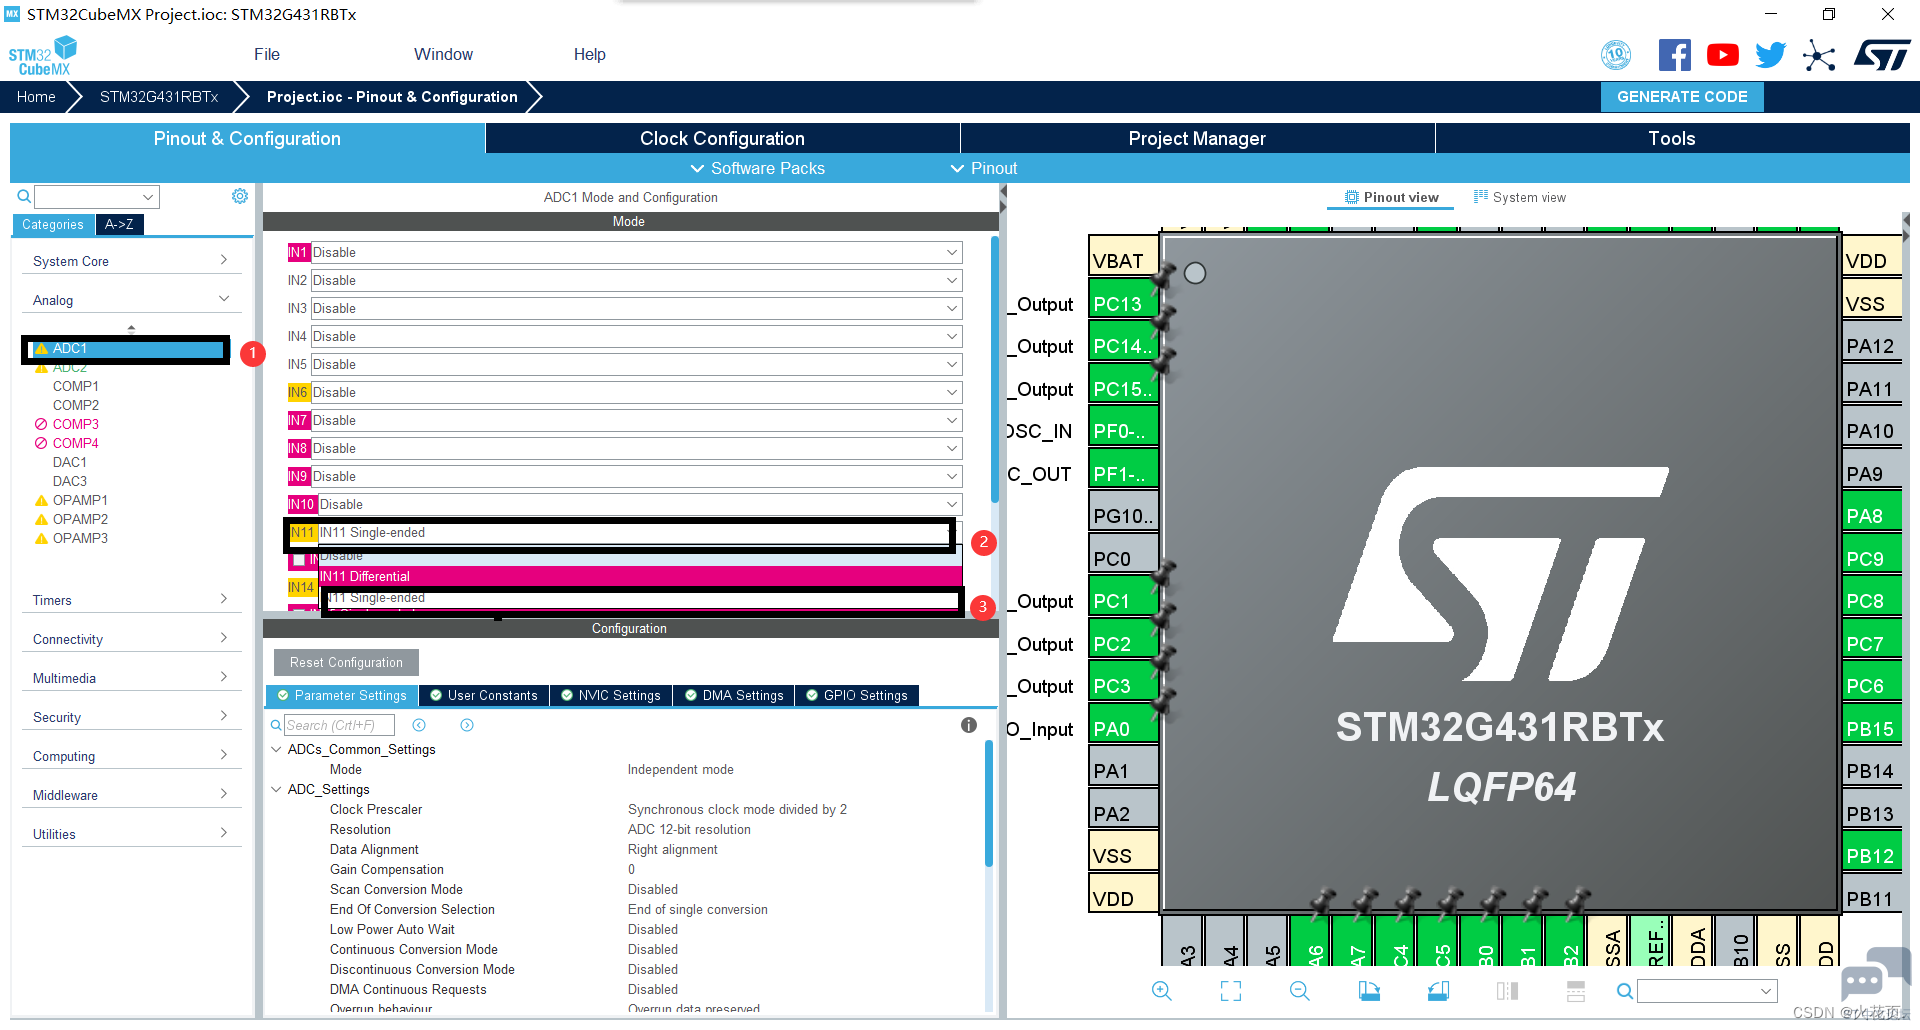Open the parameter info icon

tap(968, 725)
